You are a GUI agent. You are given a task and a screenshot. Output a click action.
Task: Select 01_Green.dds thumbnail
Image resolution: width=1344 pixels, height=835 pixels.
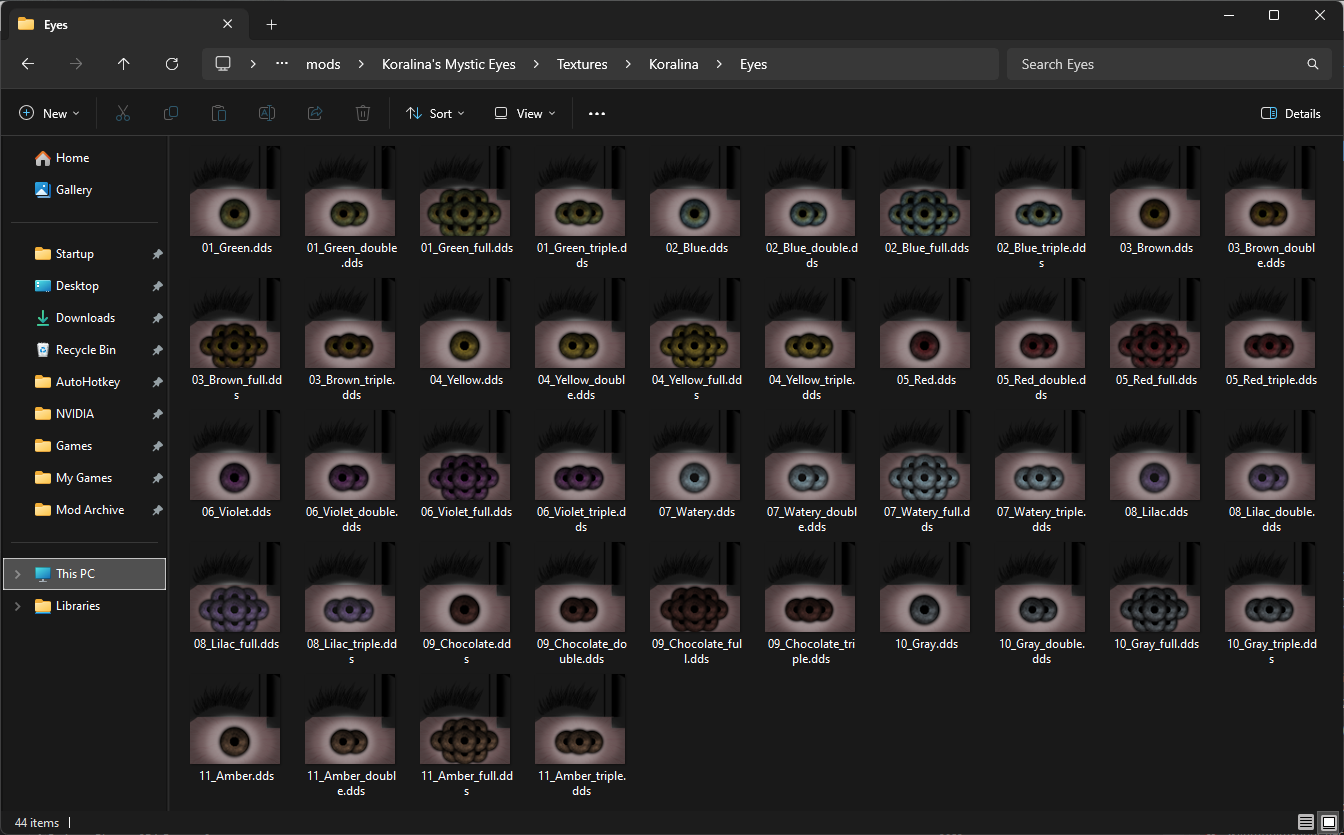point(235,191)
